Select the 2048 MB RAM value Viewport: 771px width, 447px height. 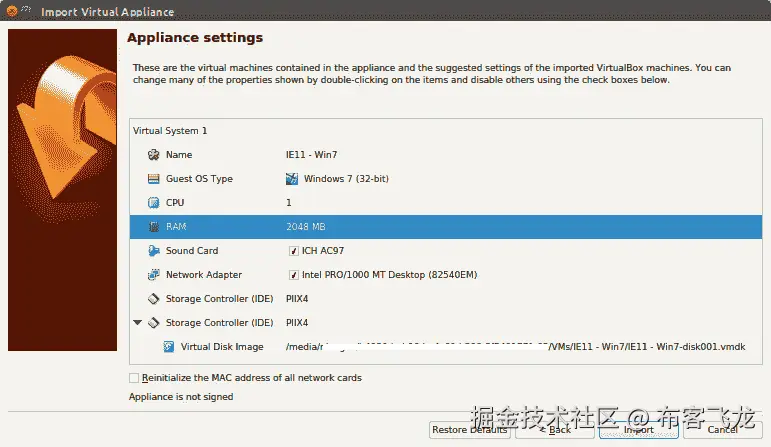point(307,227)
